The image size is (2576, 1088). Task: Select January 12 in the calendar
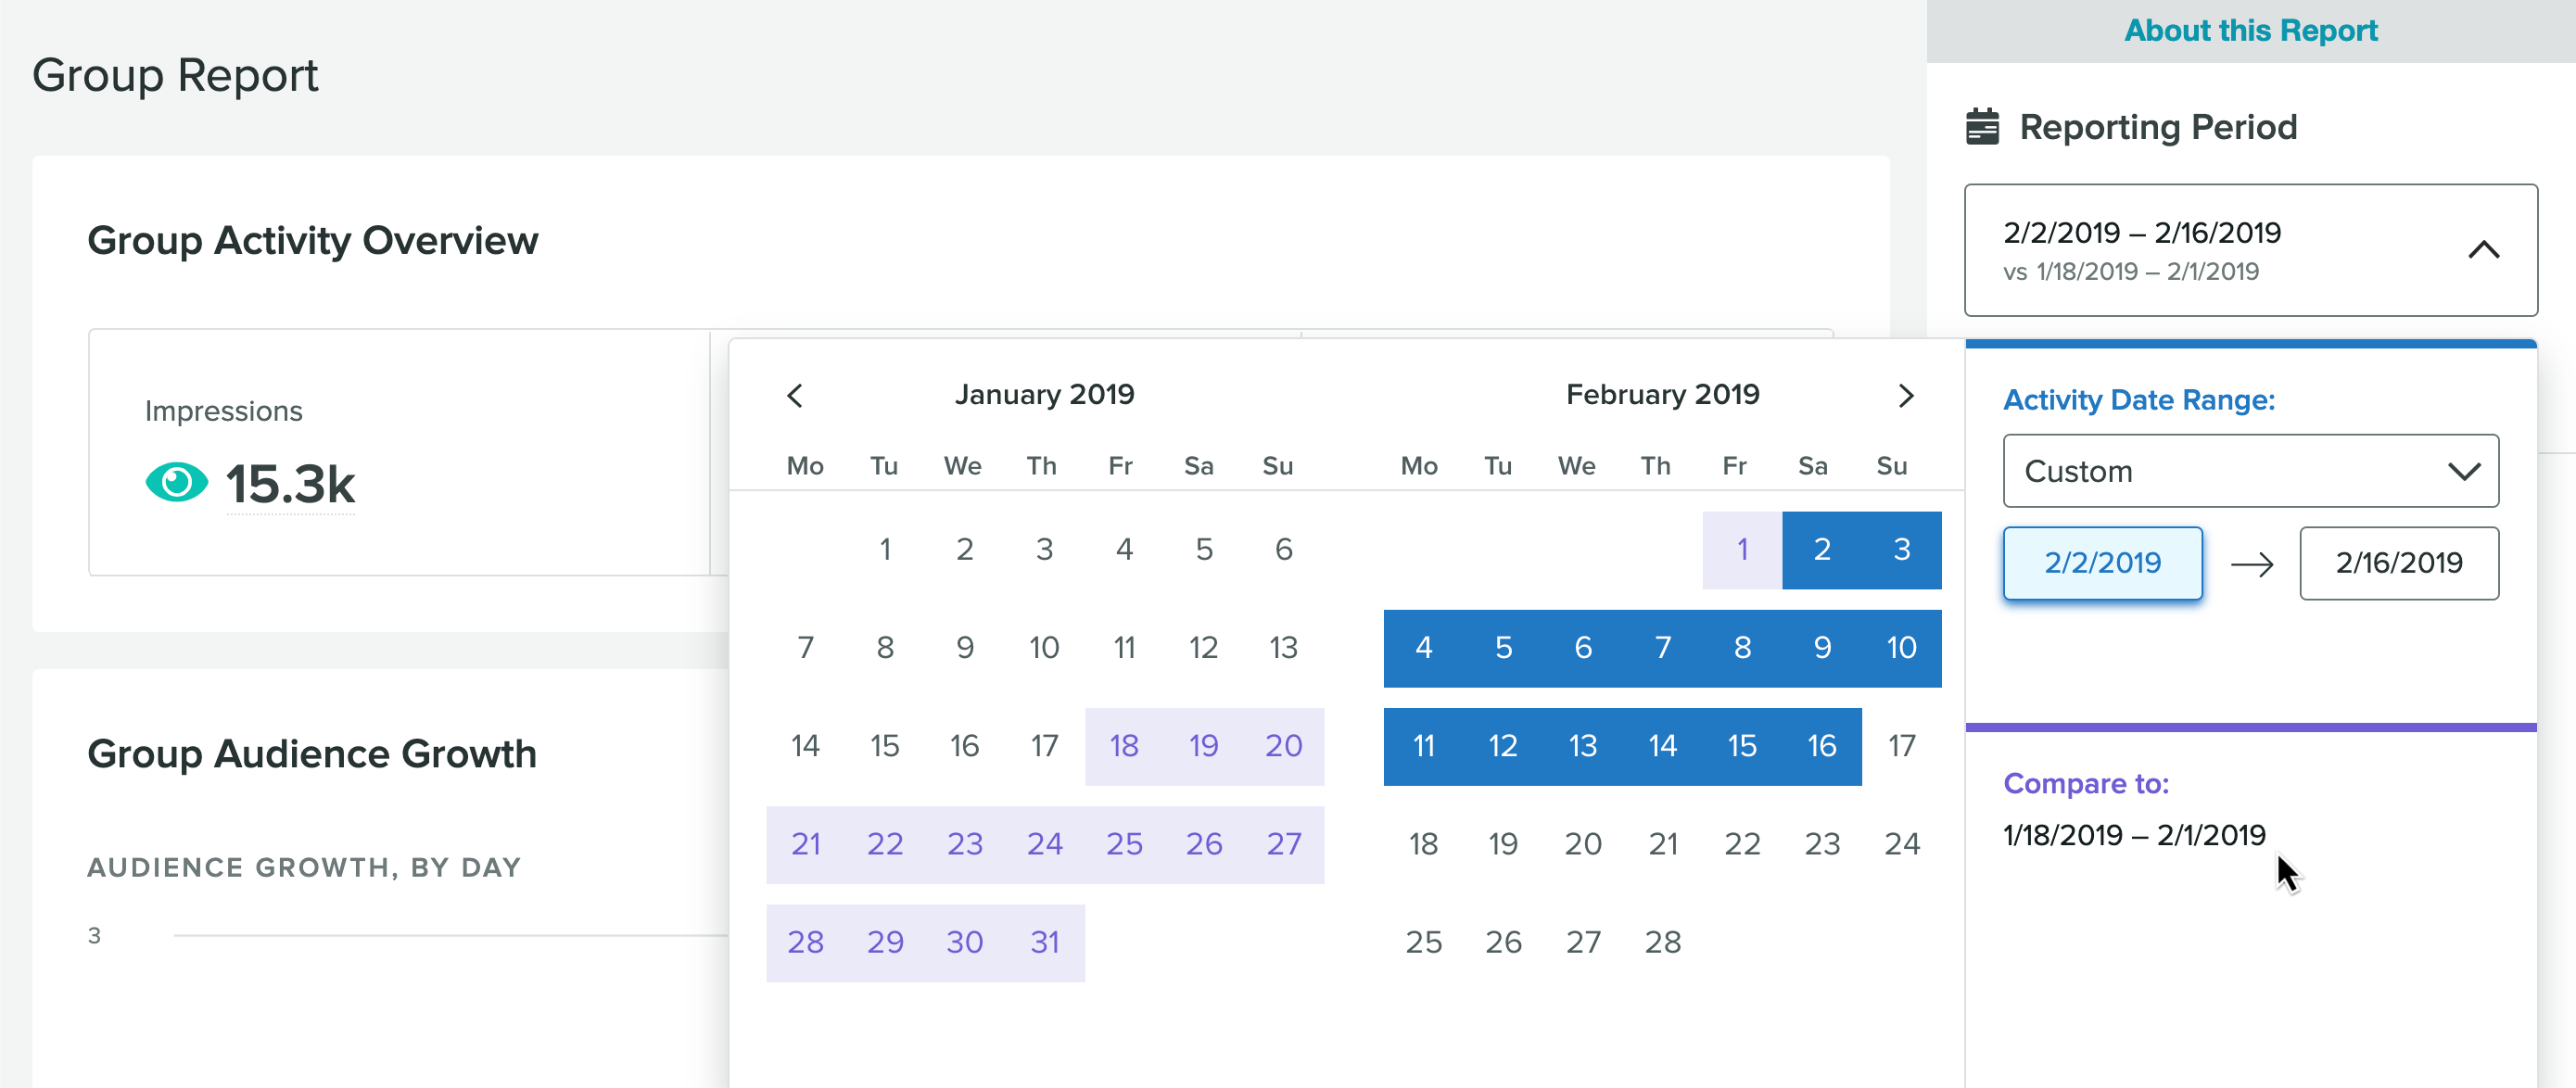(x=1204, y=648)
